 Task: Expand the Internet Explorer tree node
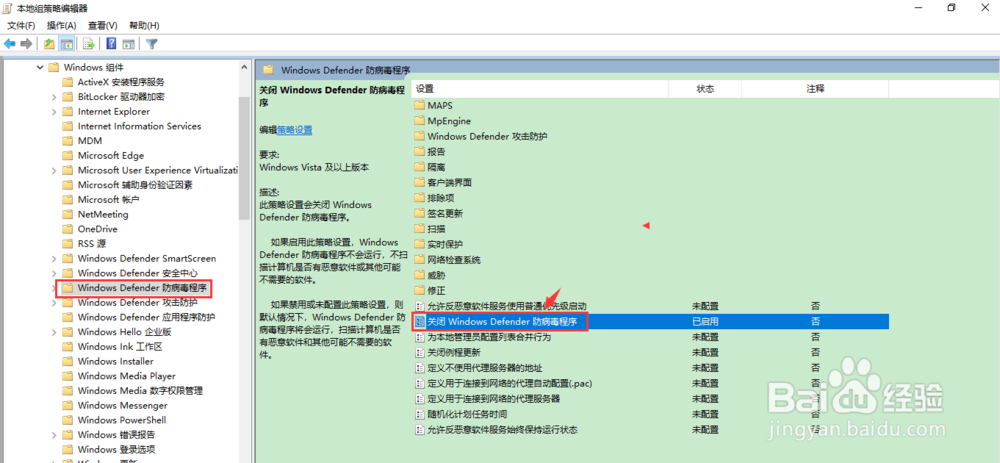[54, 111]
